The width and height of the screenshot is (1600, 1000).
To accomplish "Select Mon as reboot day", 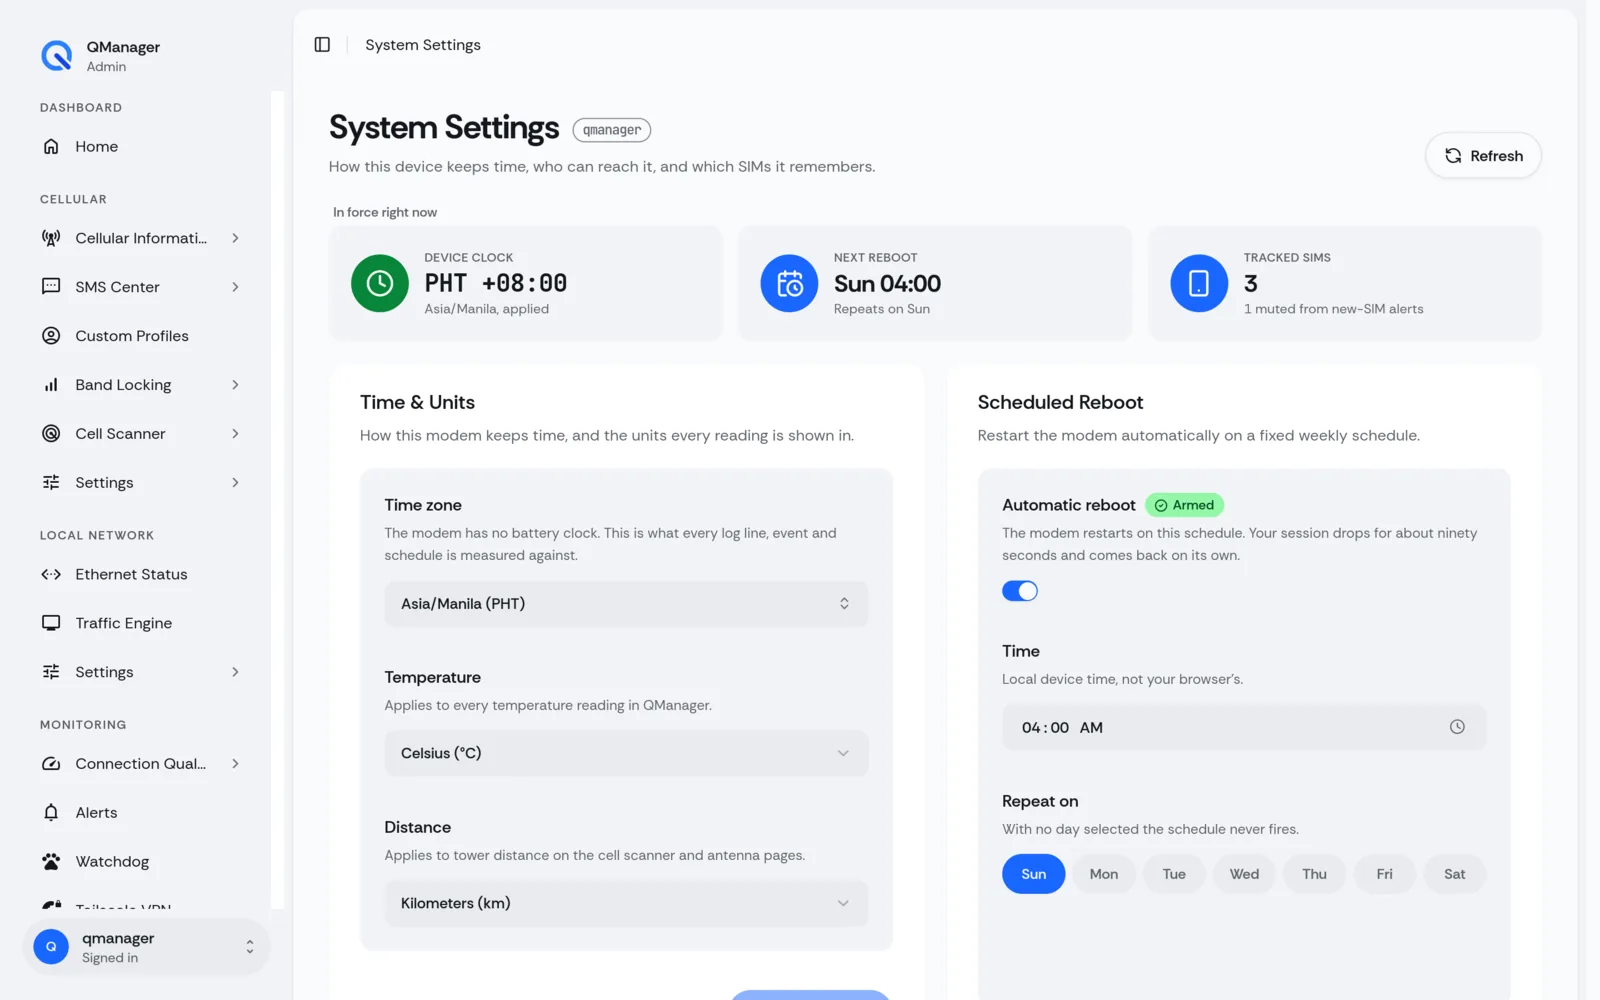I will pos(1104,874).
